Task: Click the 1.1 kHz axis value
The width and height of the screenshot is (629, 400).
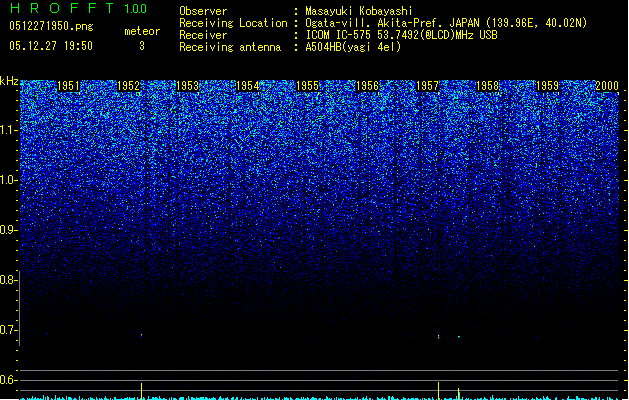Action: pos(8,130)
